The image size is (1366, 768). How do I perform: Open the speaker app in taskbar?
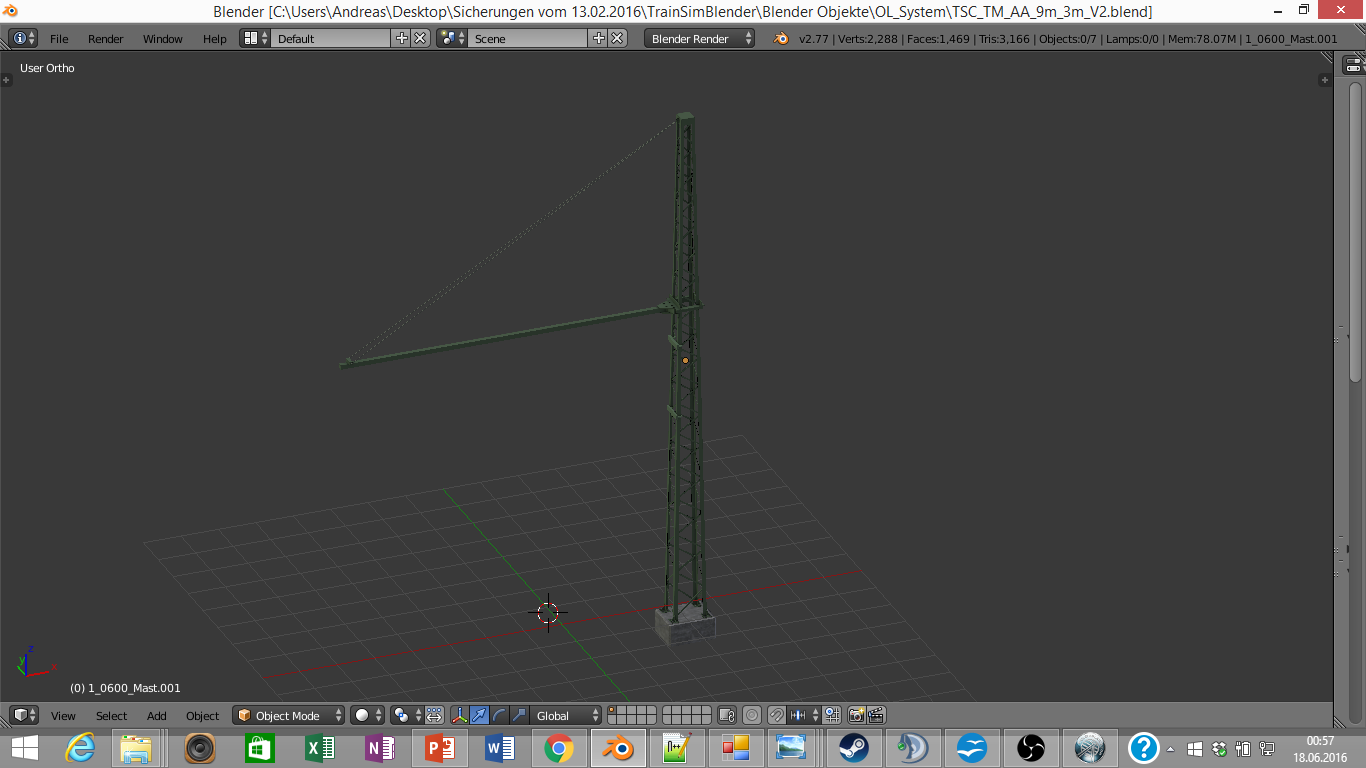coord(200,748)
